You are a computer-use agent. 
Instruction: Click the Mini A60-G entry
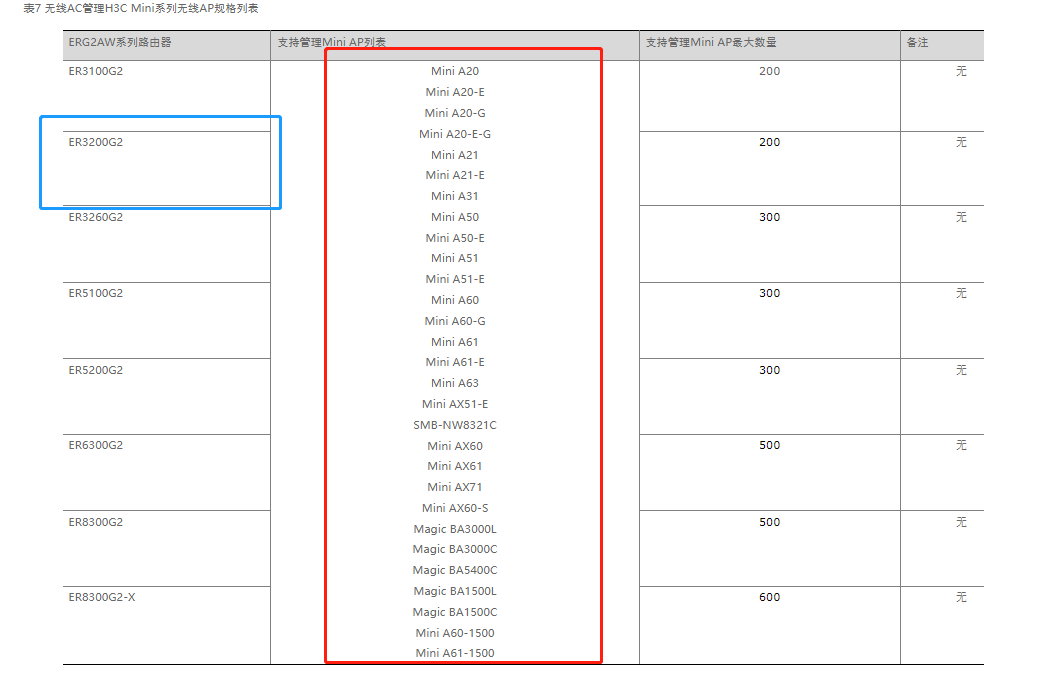(x=455, y=321)
